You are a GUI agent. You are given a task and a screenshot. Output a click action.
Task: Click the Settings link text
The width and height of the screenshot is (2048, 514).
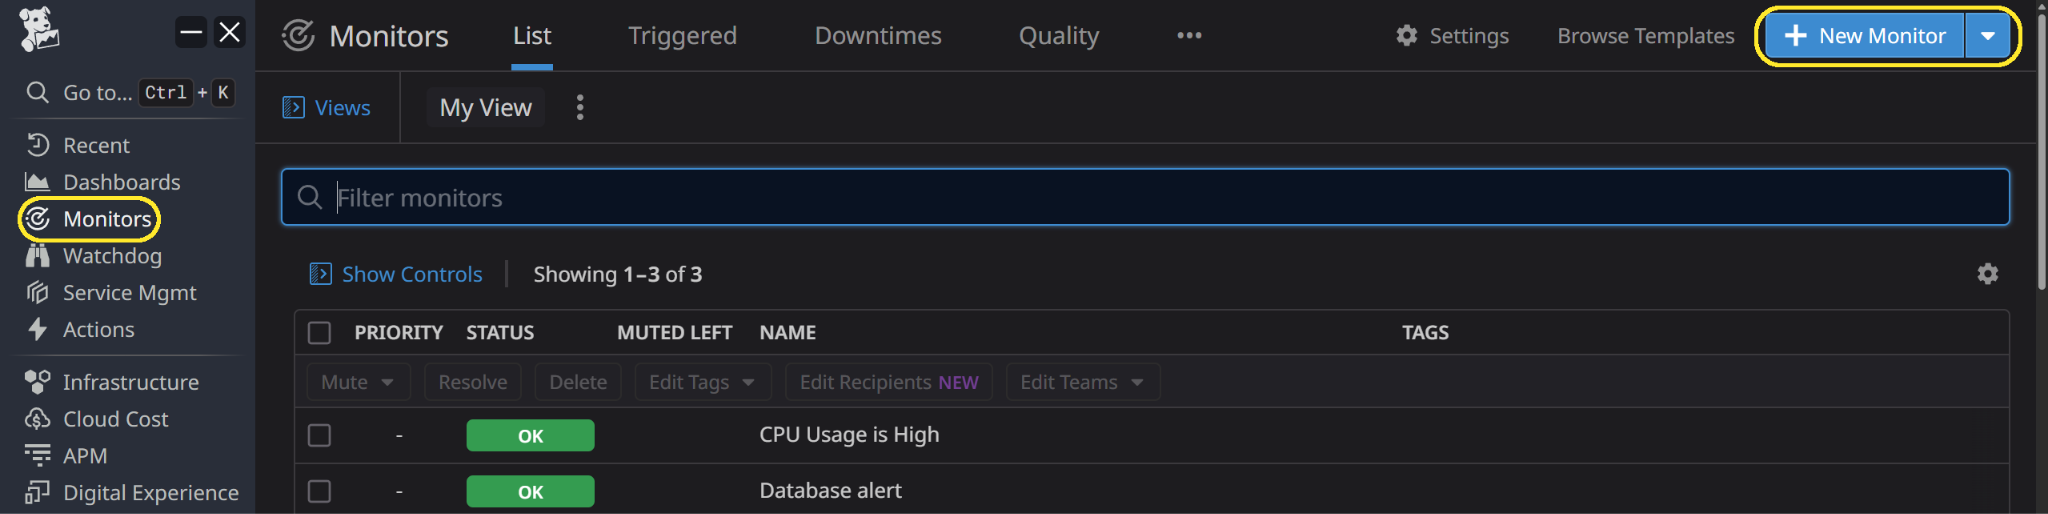coord(1469,36)
